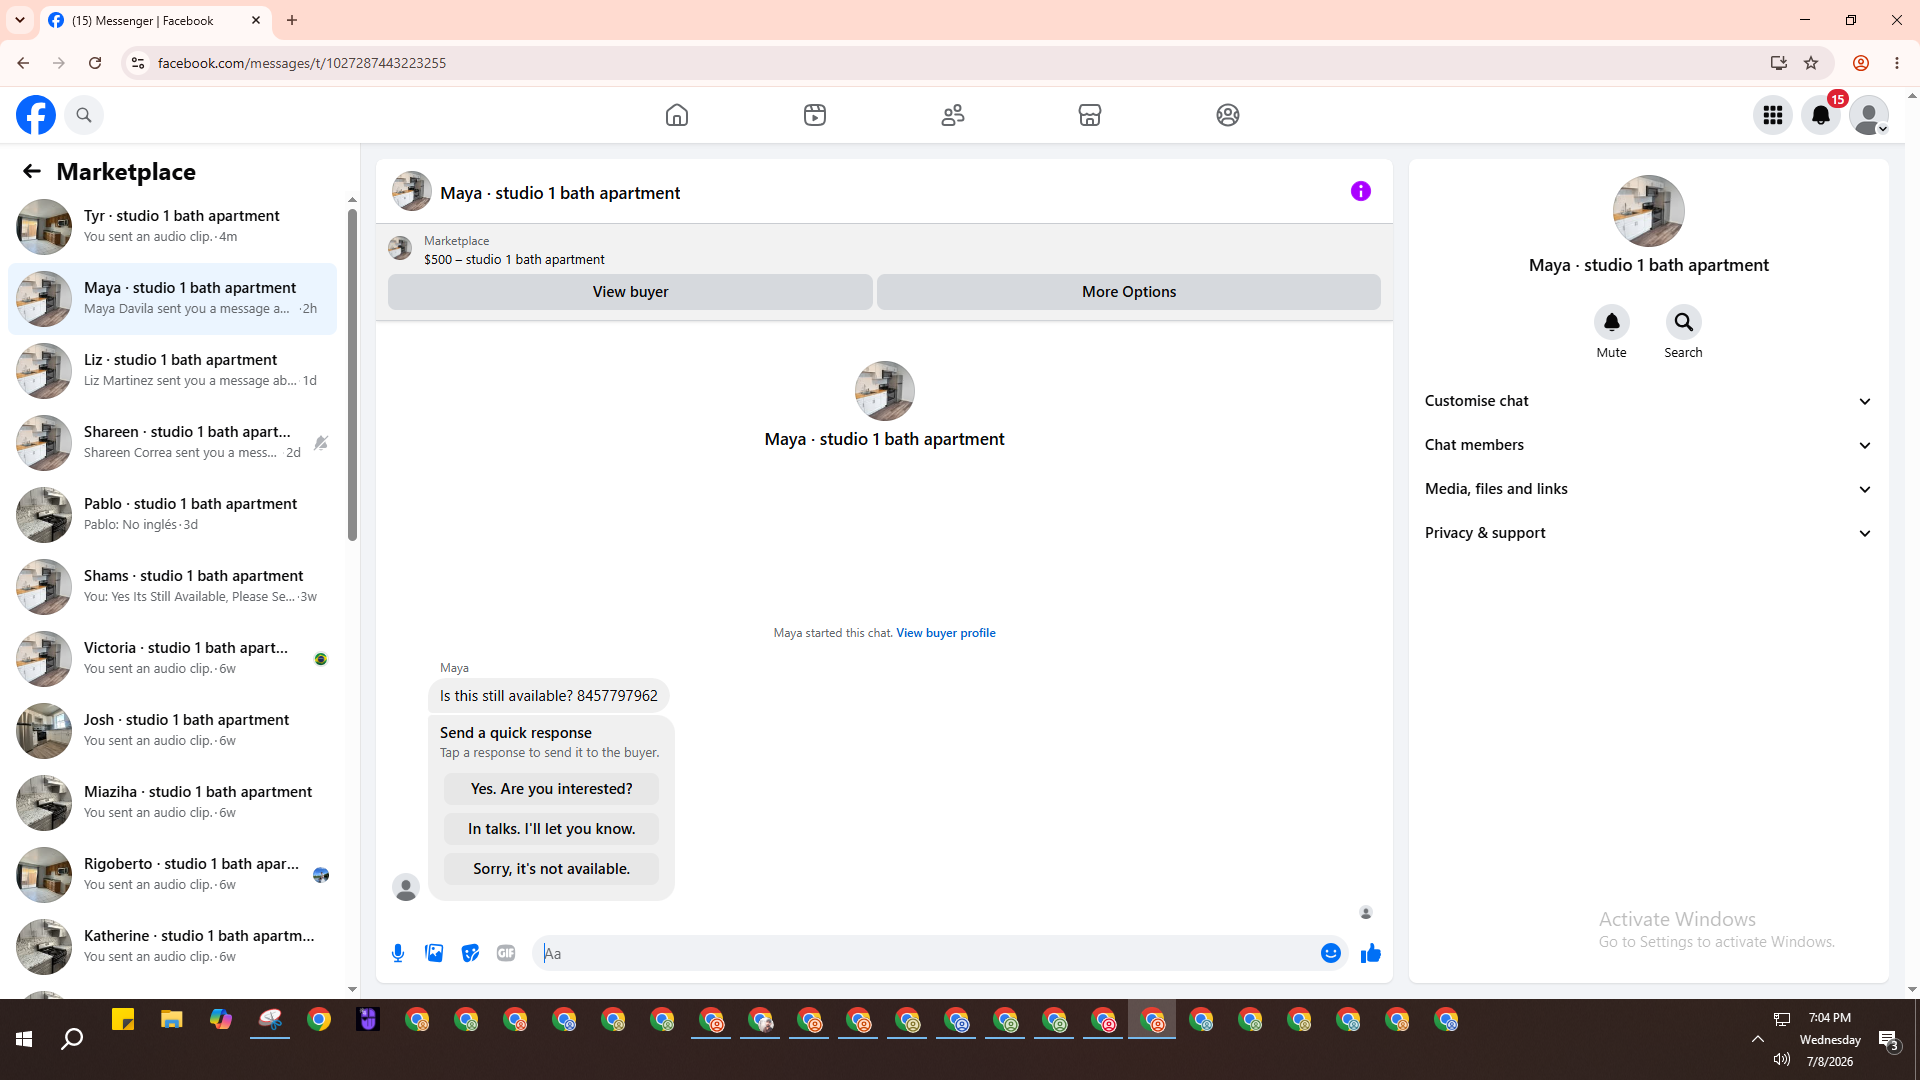
Task: Click the Marketplace listing thumbnail in banner
Action: coord(400,248)
